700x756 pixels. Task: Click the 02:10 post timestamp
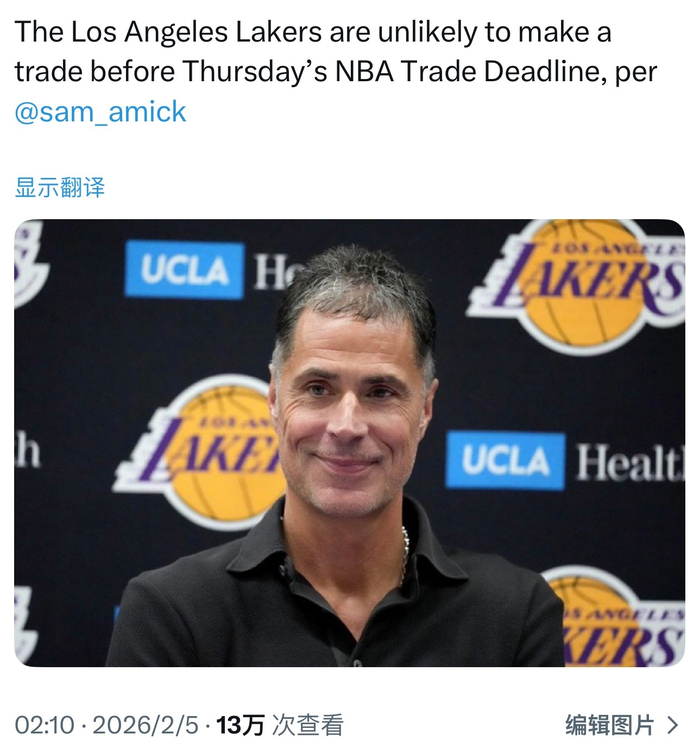44,725
